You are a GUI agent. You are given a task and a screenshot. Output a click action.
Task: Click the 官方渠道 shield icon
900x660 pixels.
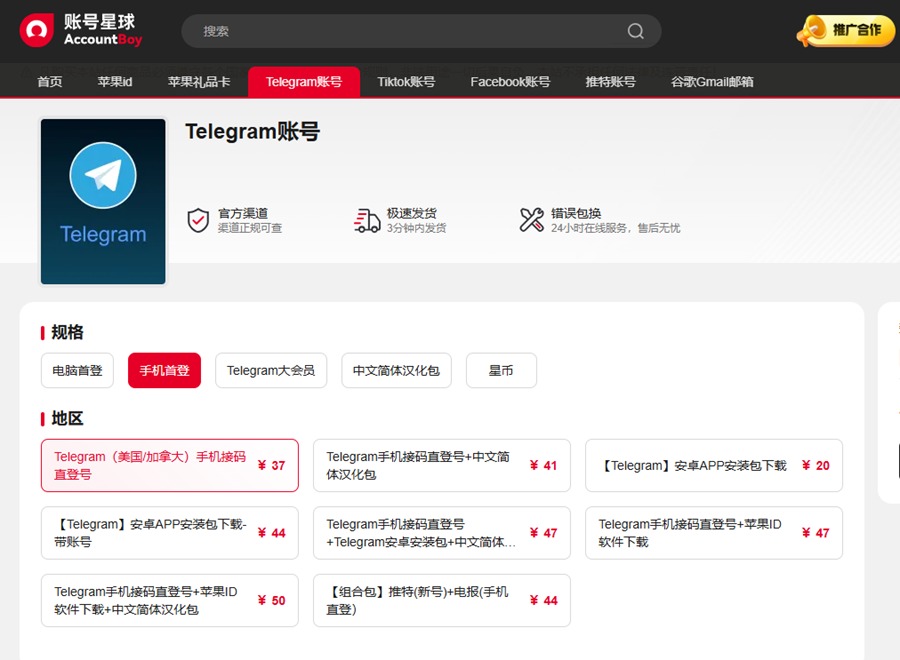[x=198, y=220]
